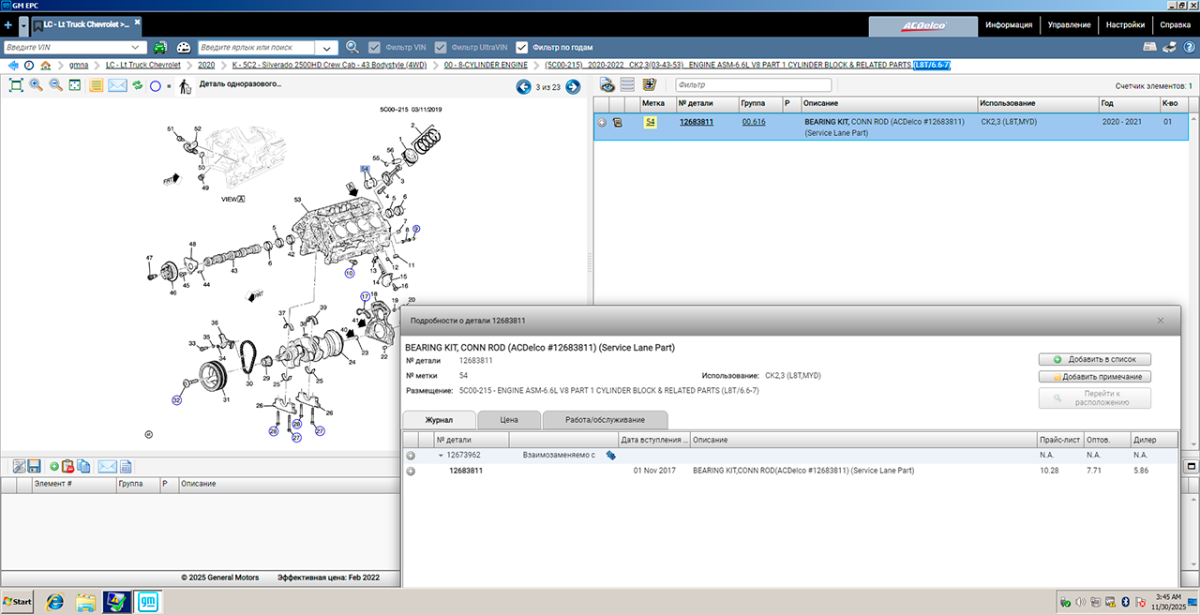The height and width of the screenshot is (615, 1200).
Task: Click the Фильтр input field
Action: [x=753, y=85]
